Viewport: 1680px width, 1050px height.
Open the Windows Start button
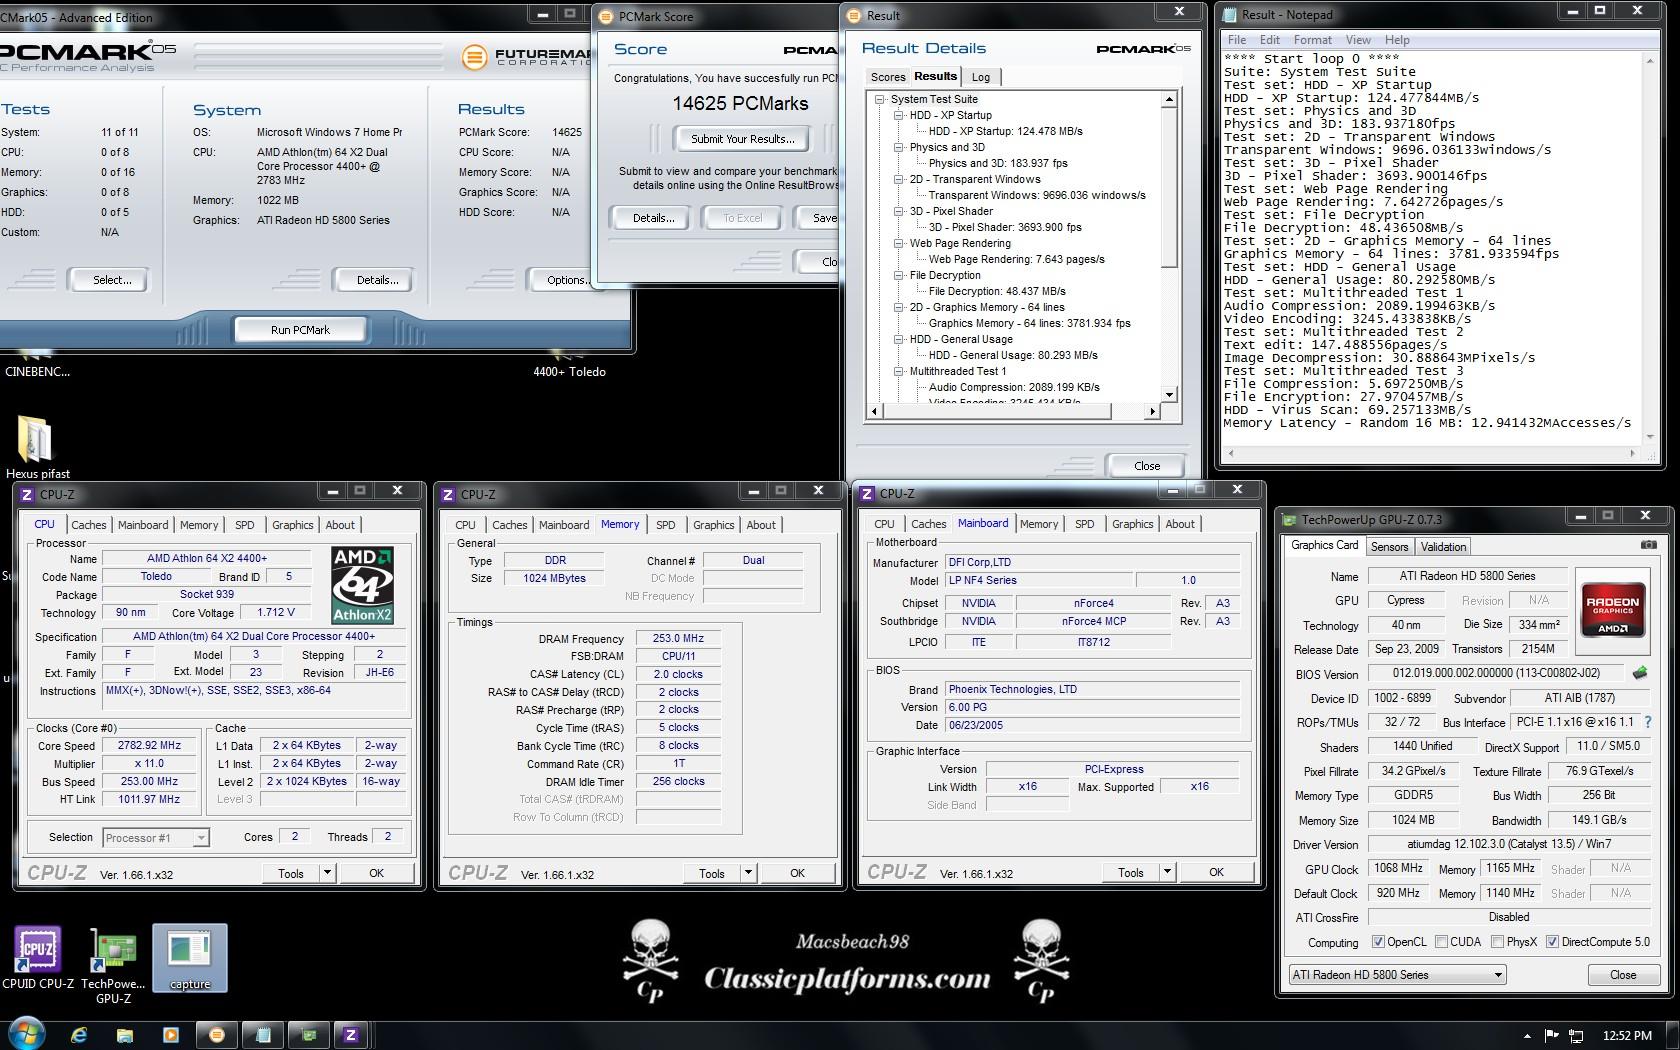[27, 1035]
